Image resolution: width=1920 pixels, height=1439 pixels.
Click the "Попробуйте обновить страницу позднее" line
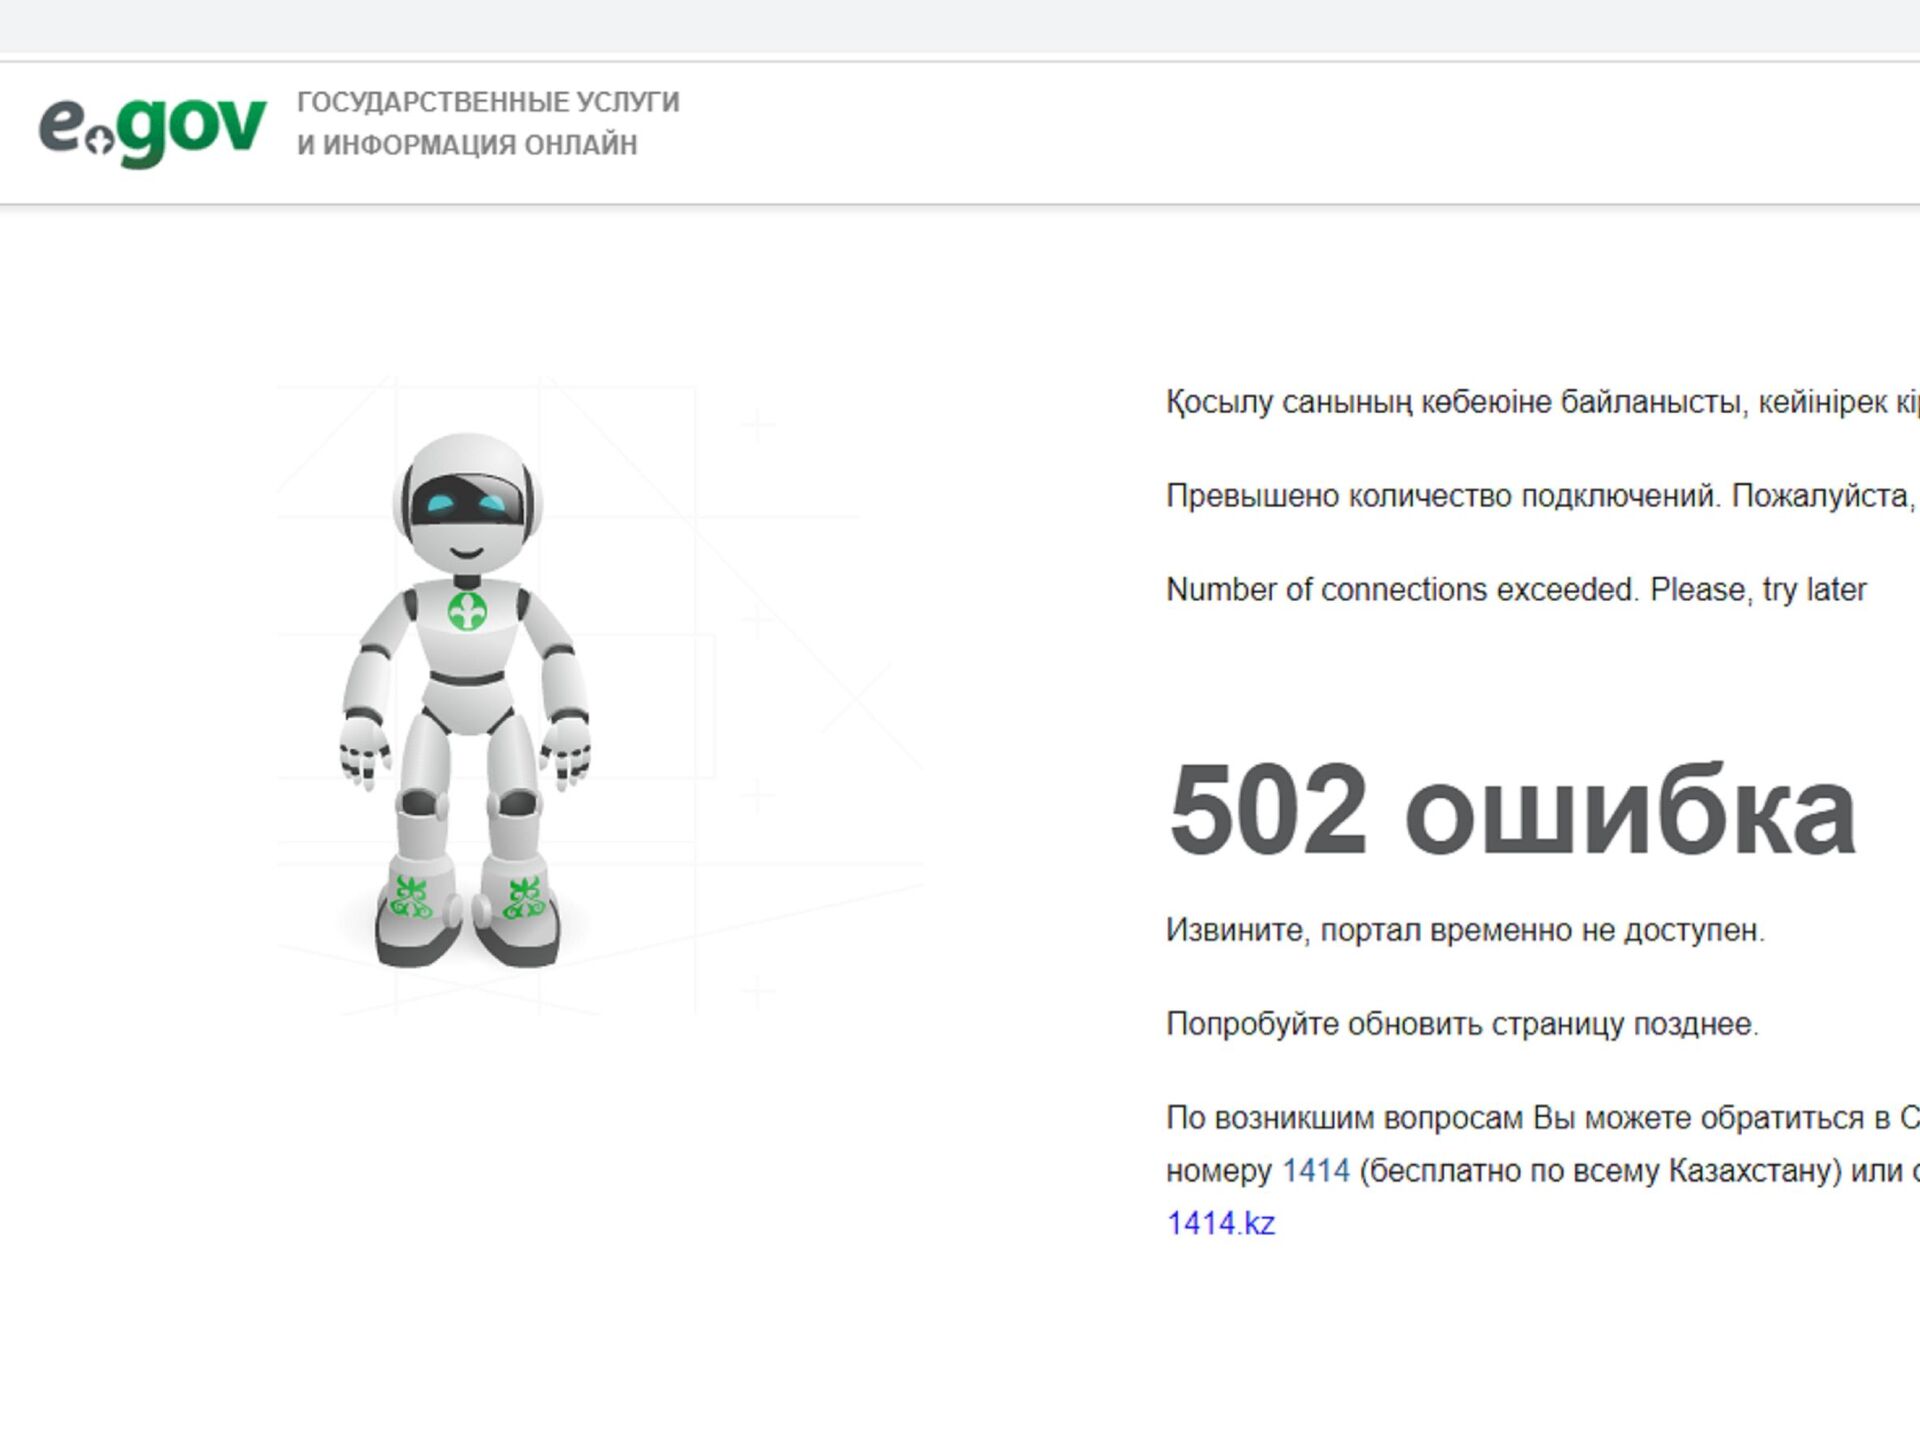coord(1462,1024)
